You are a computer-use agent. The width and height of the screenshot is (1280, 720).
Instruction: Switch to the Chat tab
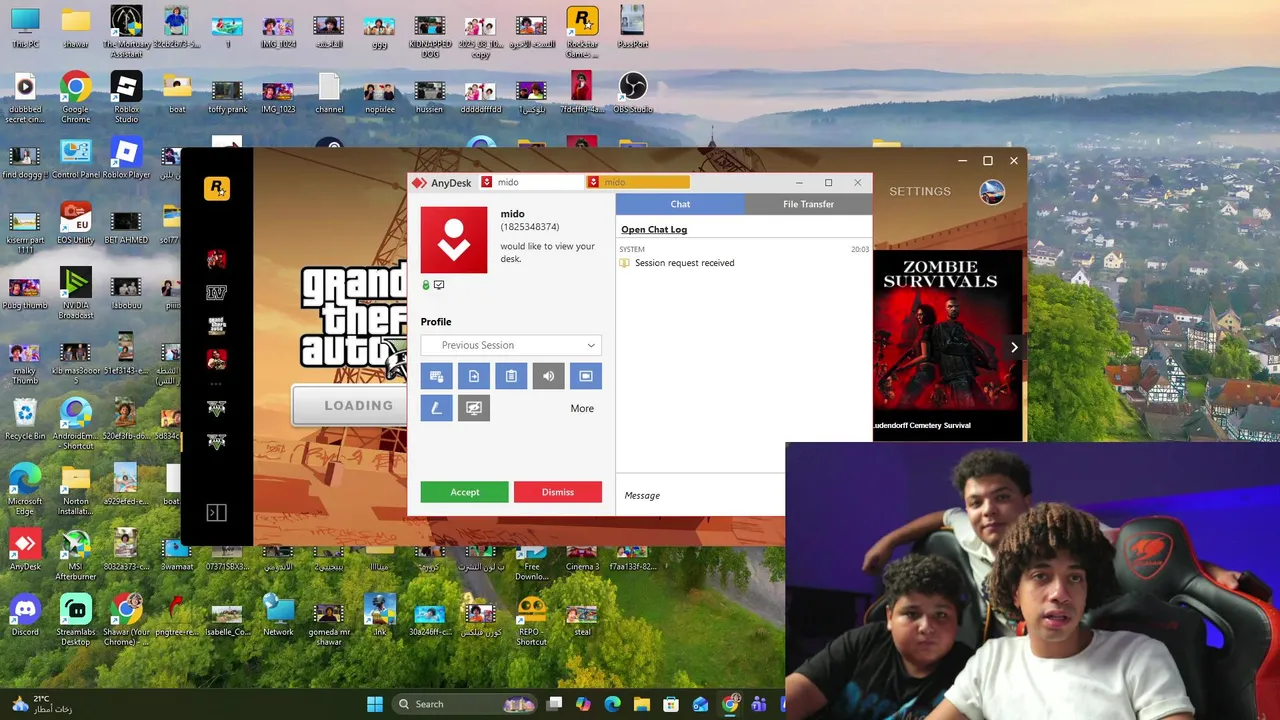[680, 204]
